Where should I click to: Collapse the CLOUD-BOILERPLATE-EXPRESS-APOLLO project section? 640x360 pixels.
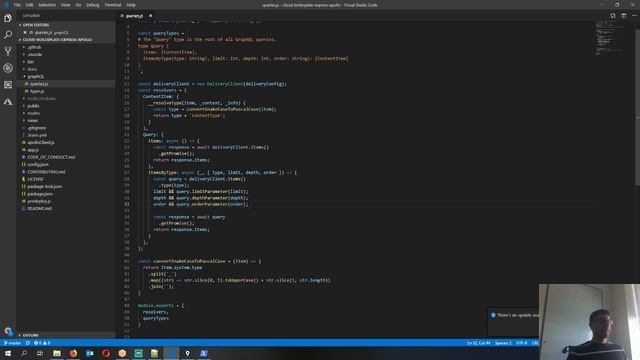[65, 40]
